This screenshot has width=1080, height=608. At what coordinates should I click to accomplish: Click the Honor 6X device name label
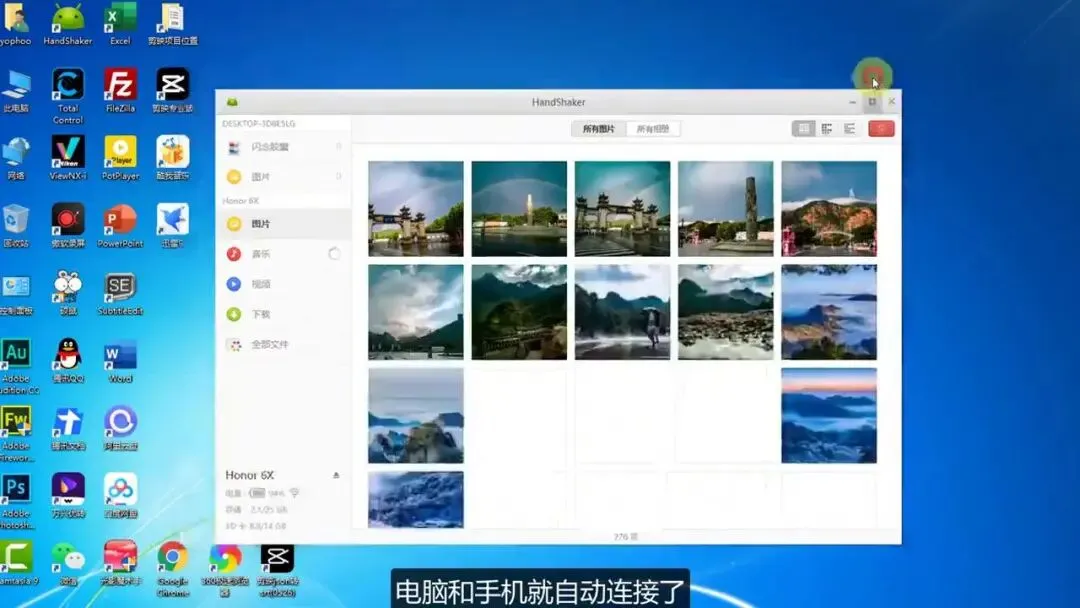249,475
